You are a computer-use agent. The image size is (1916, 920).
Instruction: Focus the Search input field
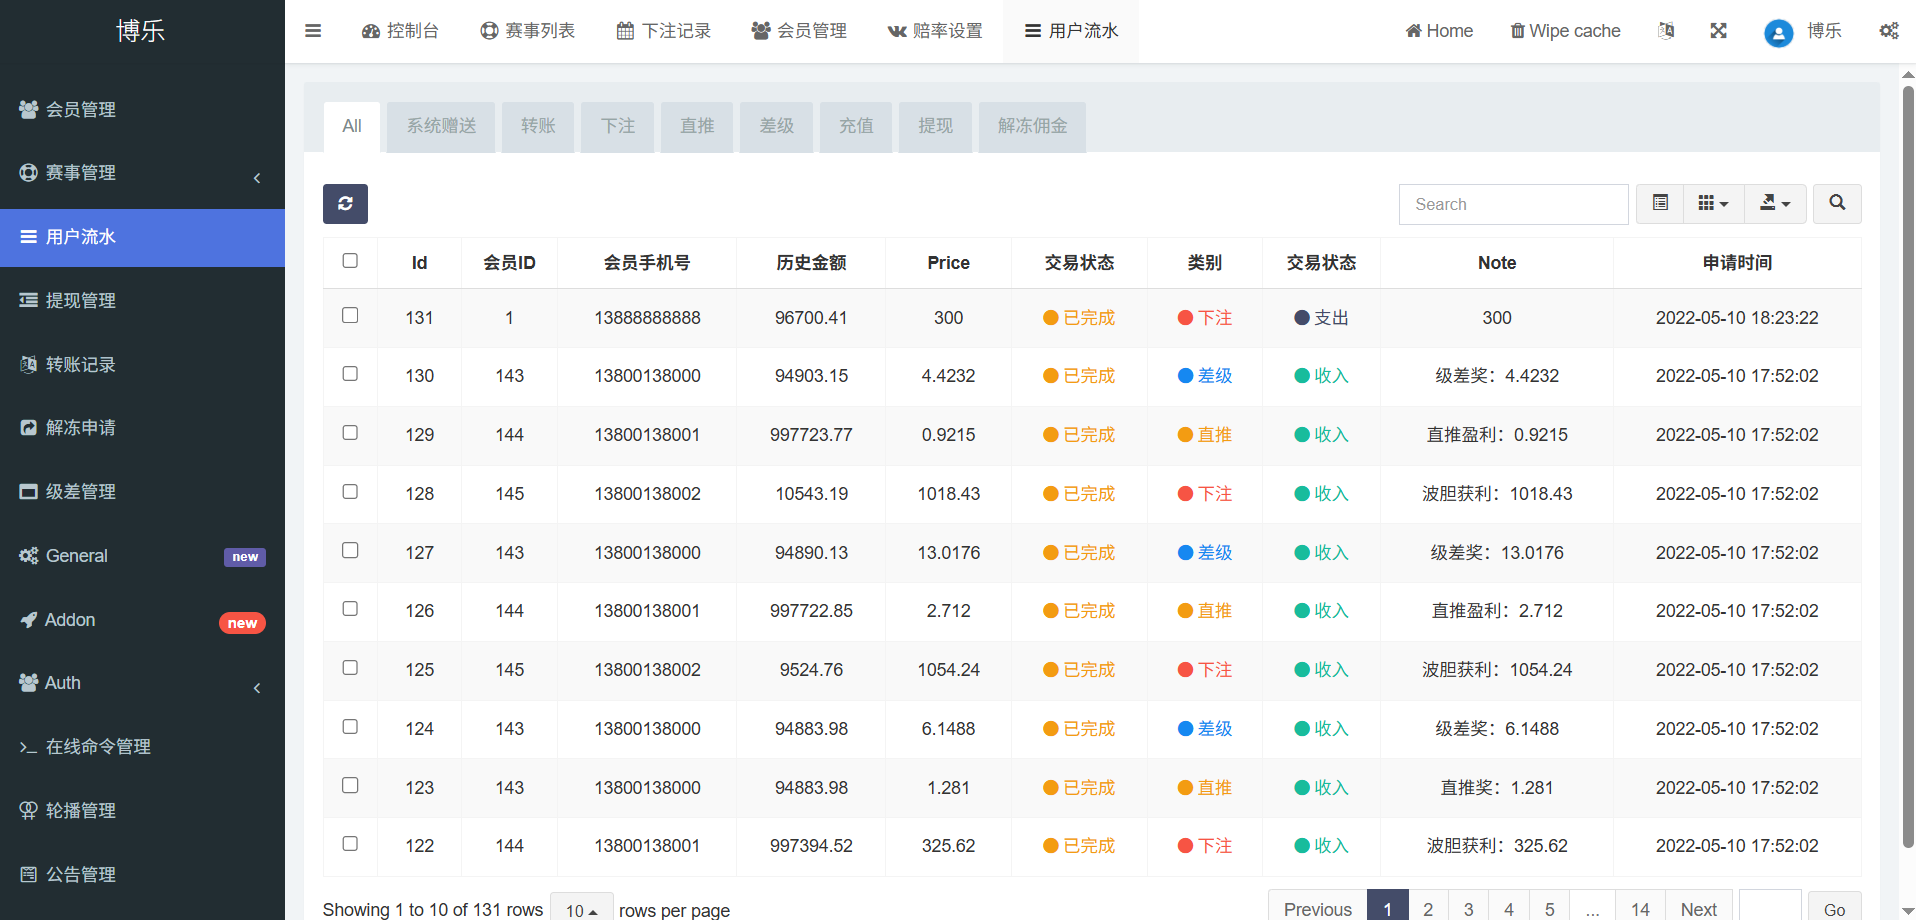pos(1513,204)
